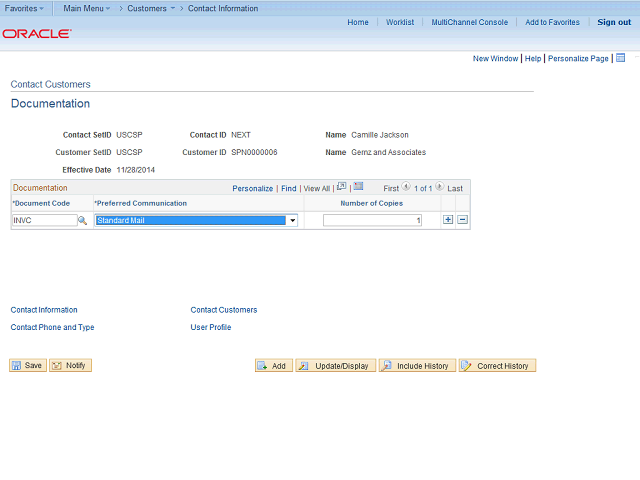Open the Document Code lookup magnifier
Screen dimensions: 640x480
point(82,220)
